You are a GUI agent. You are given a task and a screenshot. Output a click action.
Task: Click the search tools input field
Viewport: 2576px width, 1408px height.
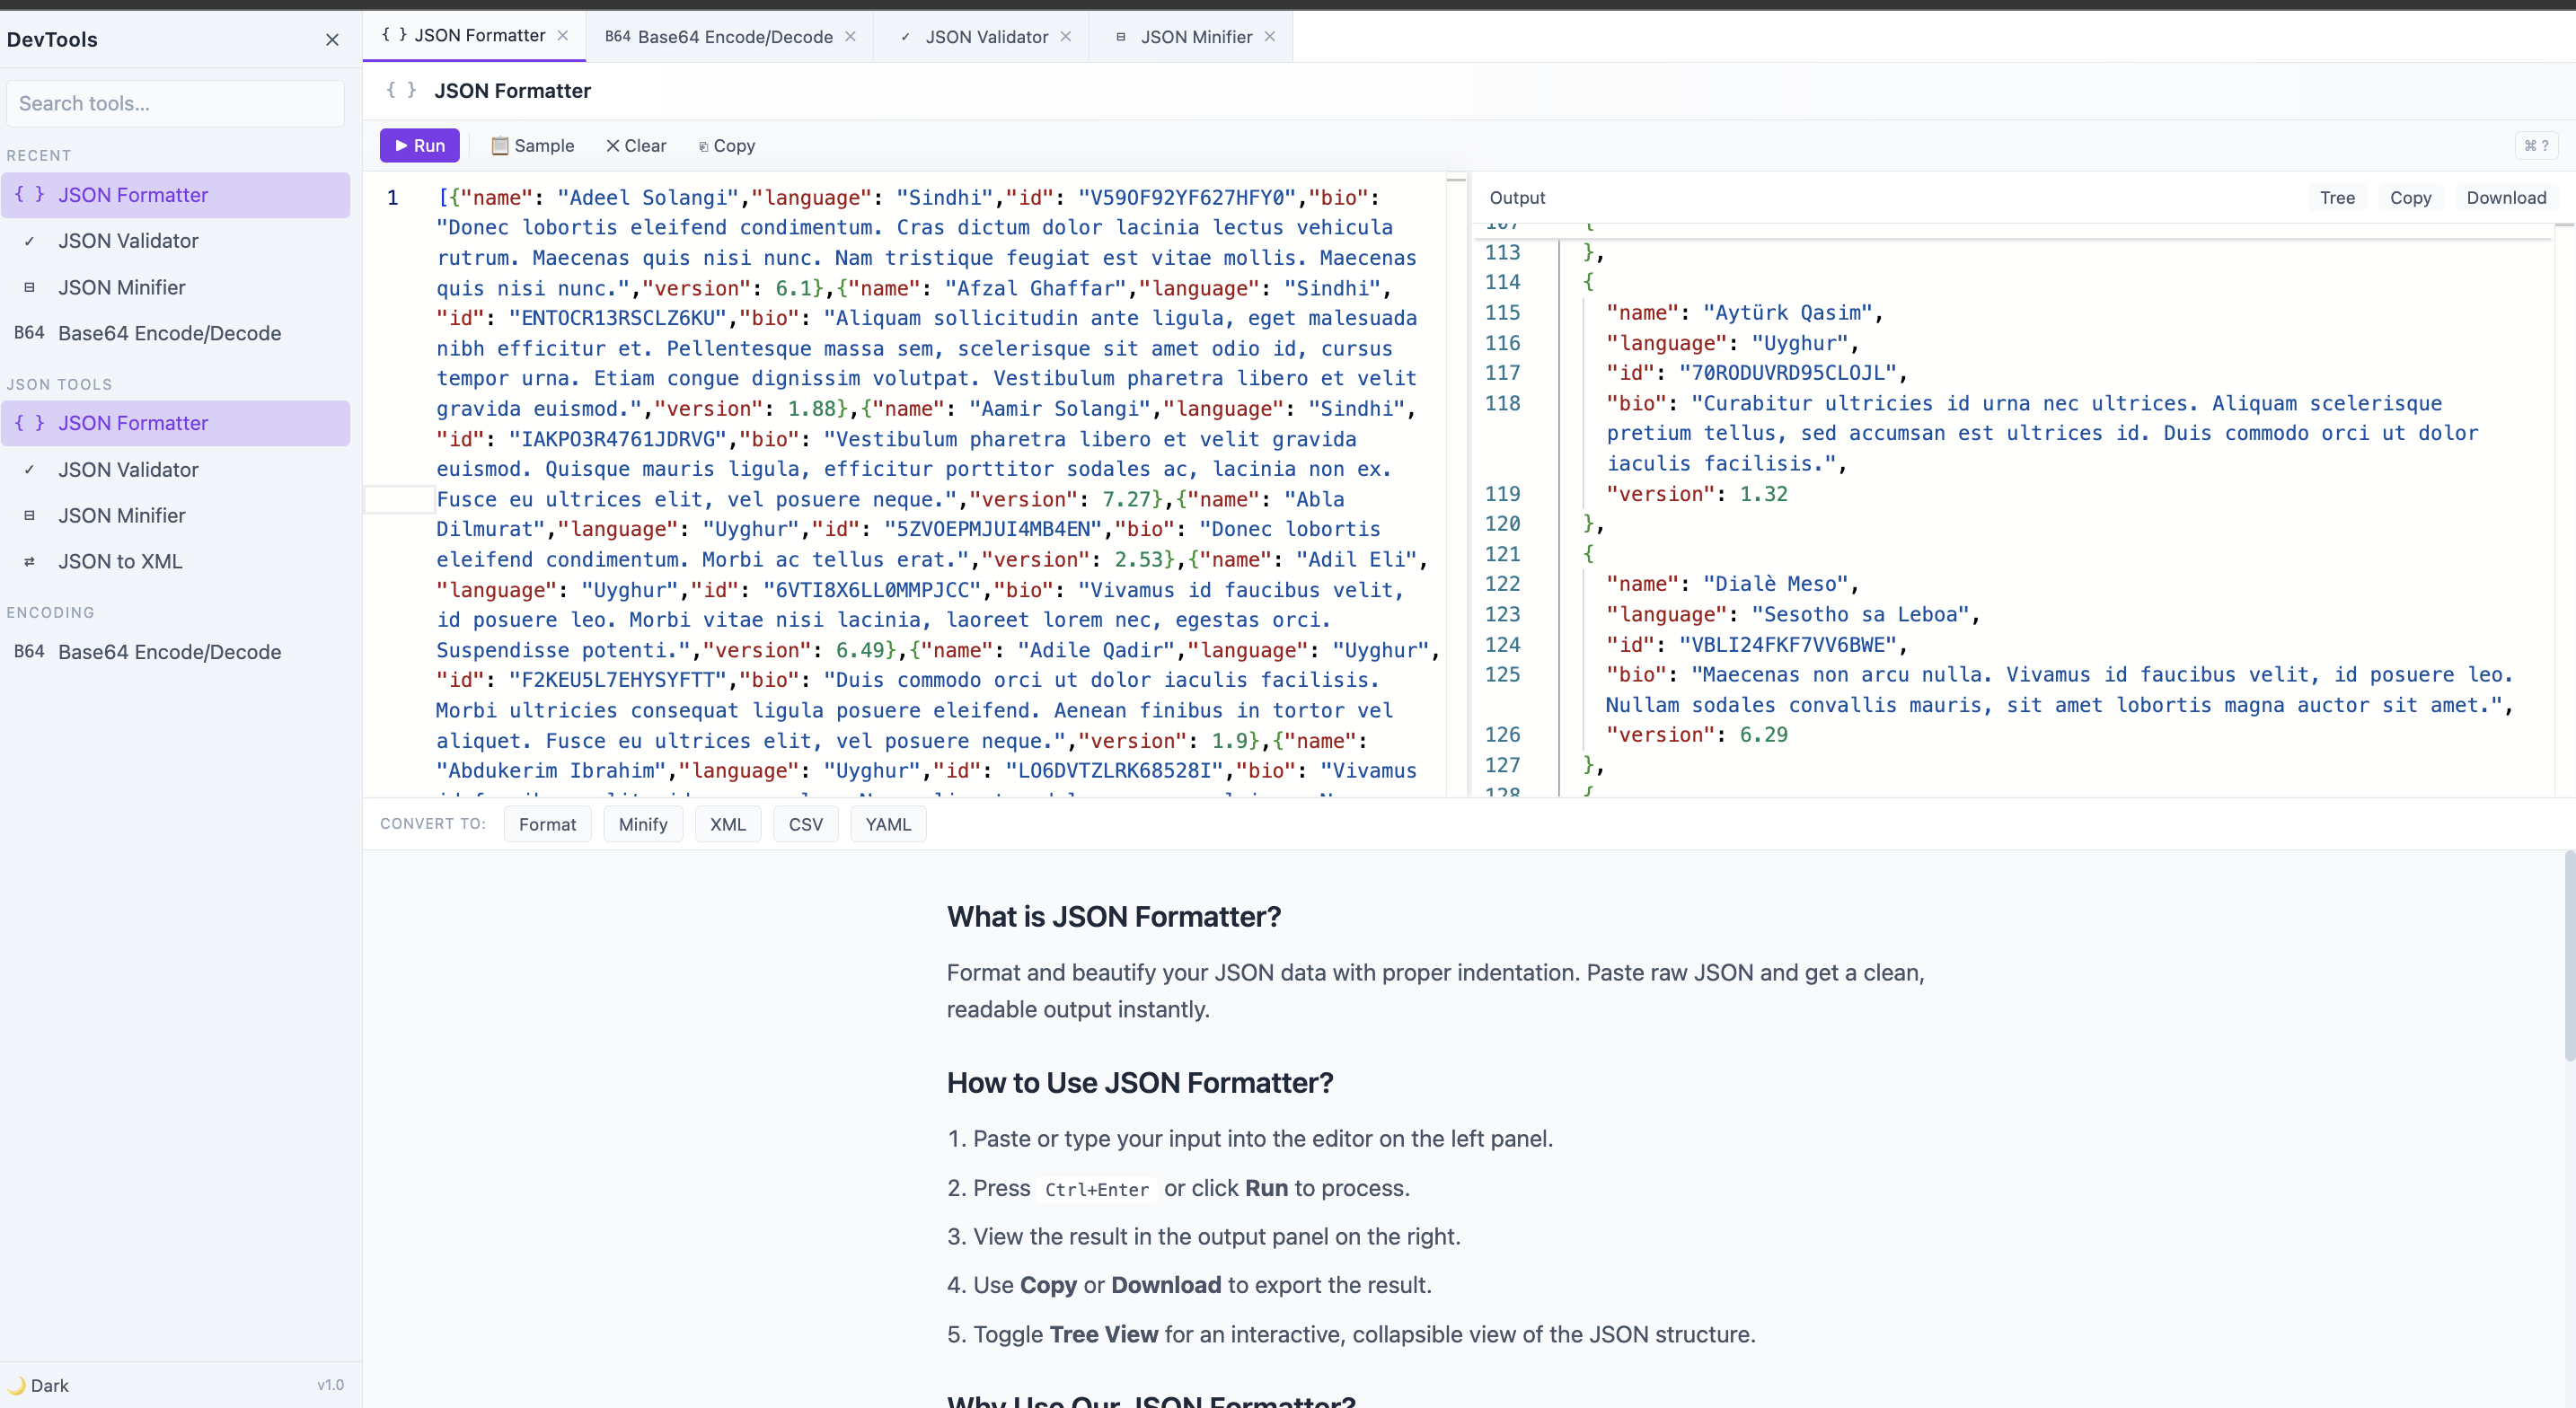[x=175, y=103]
